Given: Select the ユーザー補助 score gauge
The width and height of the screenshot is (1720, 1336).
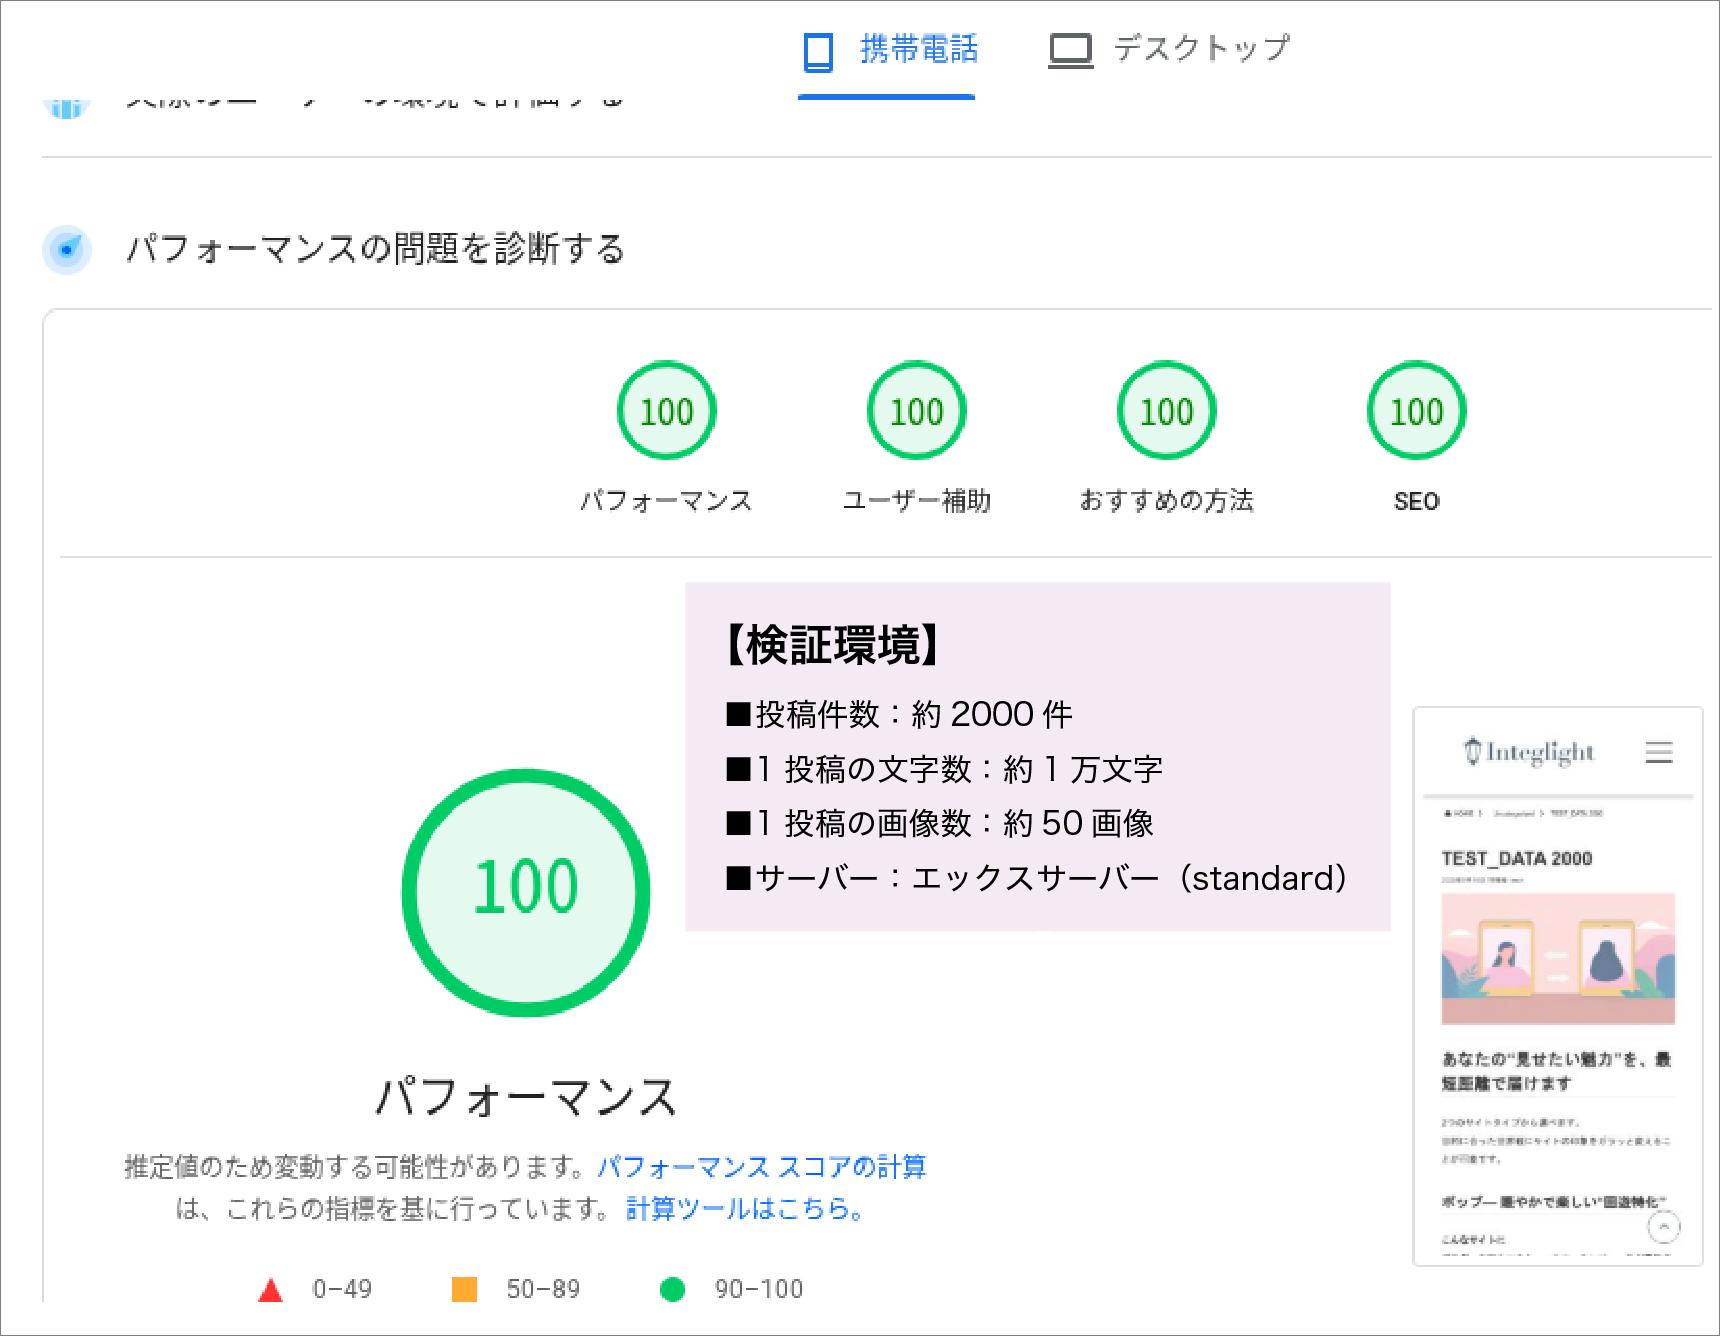Looking at the screenshot, I should [x=916, y=411].
